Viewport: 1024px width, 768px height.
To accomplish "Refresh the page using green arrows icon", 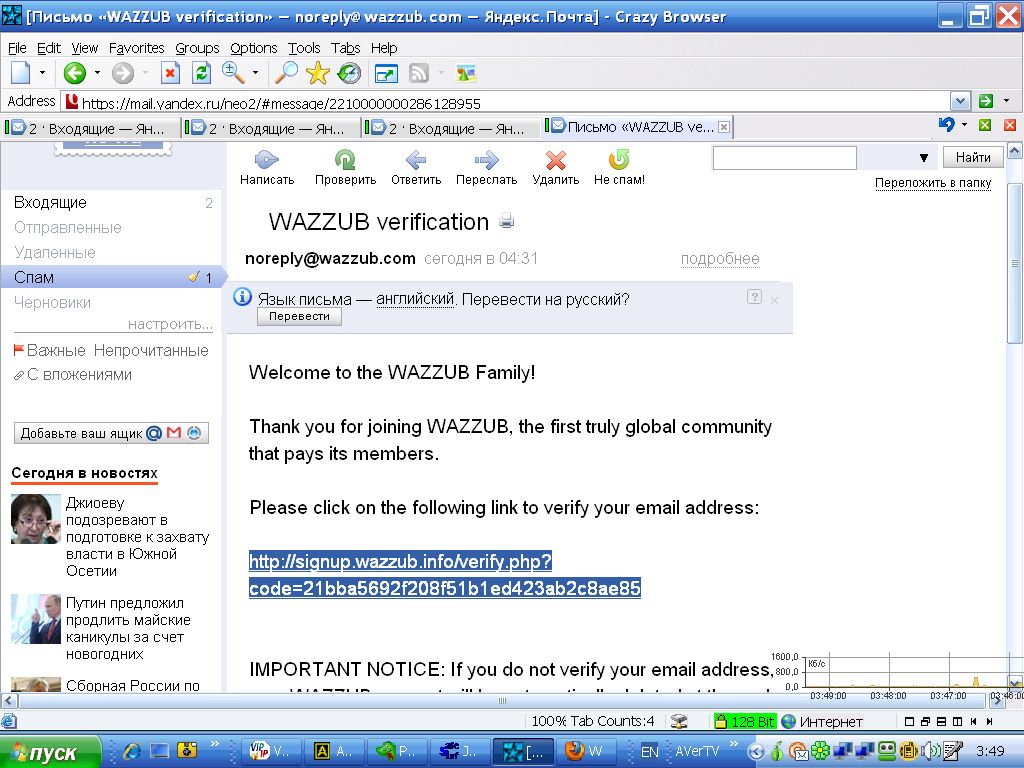I will [x=201, y=72].
